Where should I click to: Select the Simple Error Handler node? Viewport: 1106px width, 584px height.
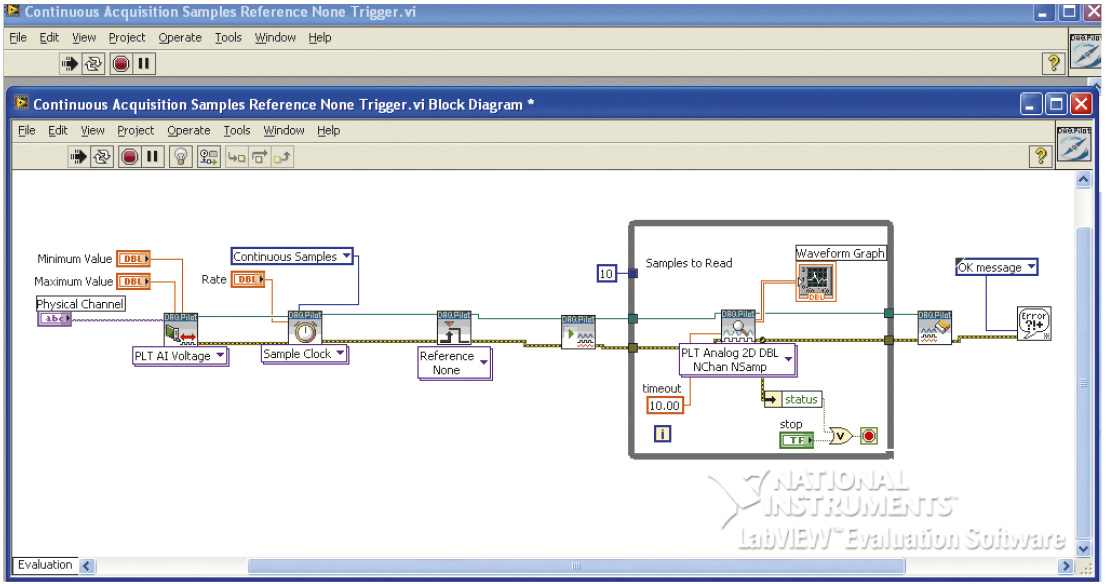click(1034, 323)
